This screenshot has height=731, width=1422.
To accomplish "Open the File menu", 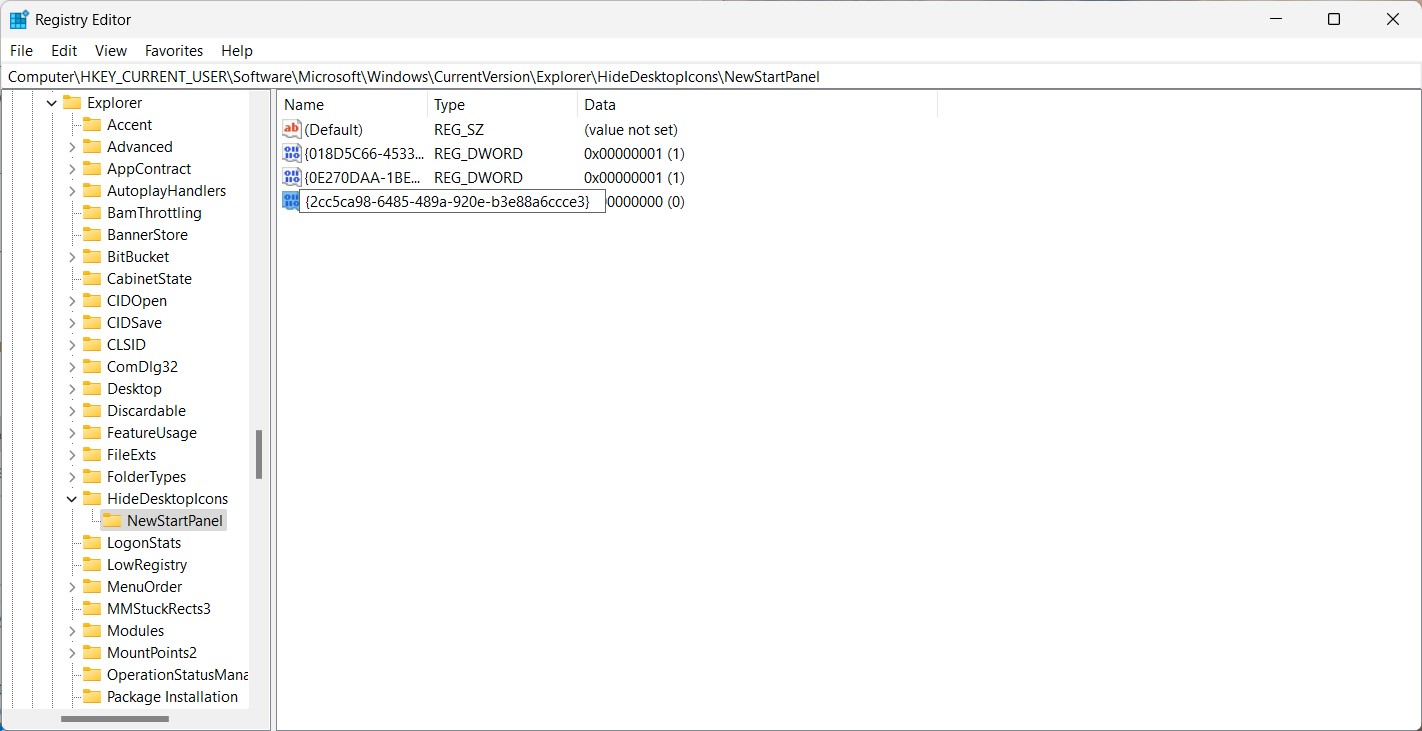I will click(21, 50).
